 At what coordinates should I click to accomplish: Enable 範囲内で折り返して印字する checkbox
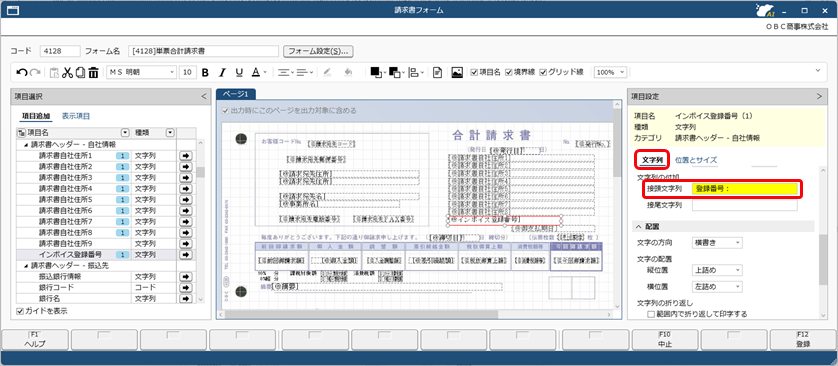(651, 314)
